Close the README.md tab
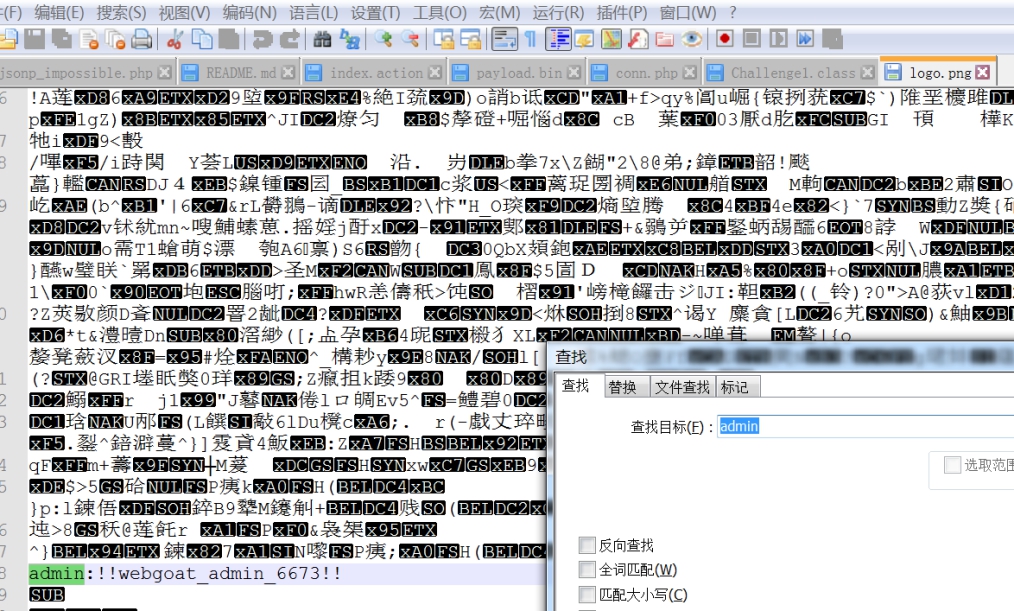The image size is (1014, 611). tap(288, 72)
